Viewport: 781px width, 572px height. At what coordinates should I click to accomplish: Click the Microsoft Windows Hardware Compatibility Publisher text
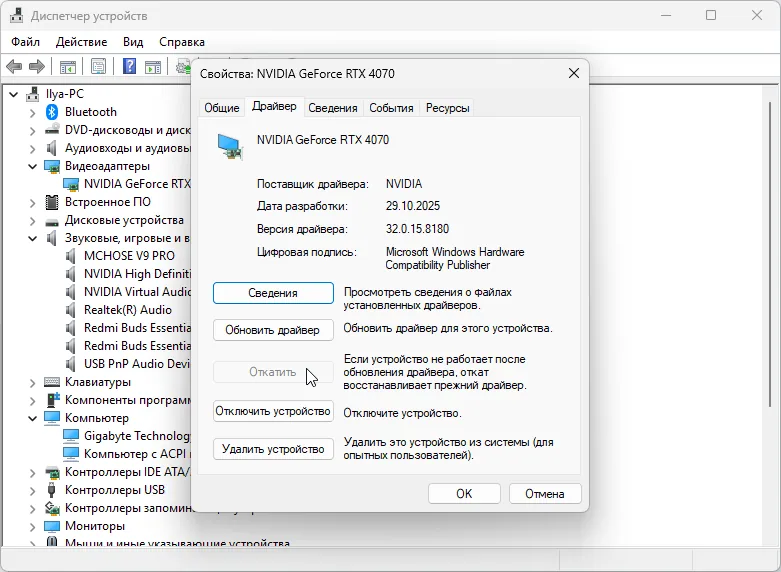pyautogui.click(x=455, y=258)
